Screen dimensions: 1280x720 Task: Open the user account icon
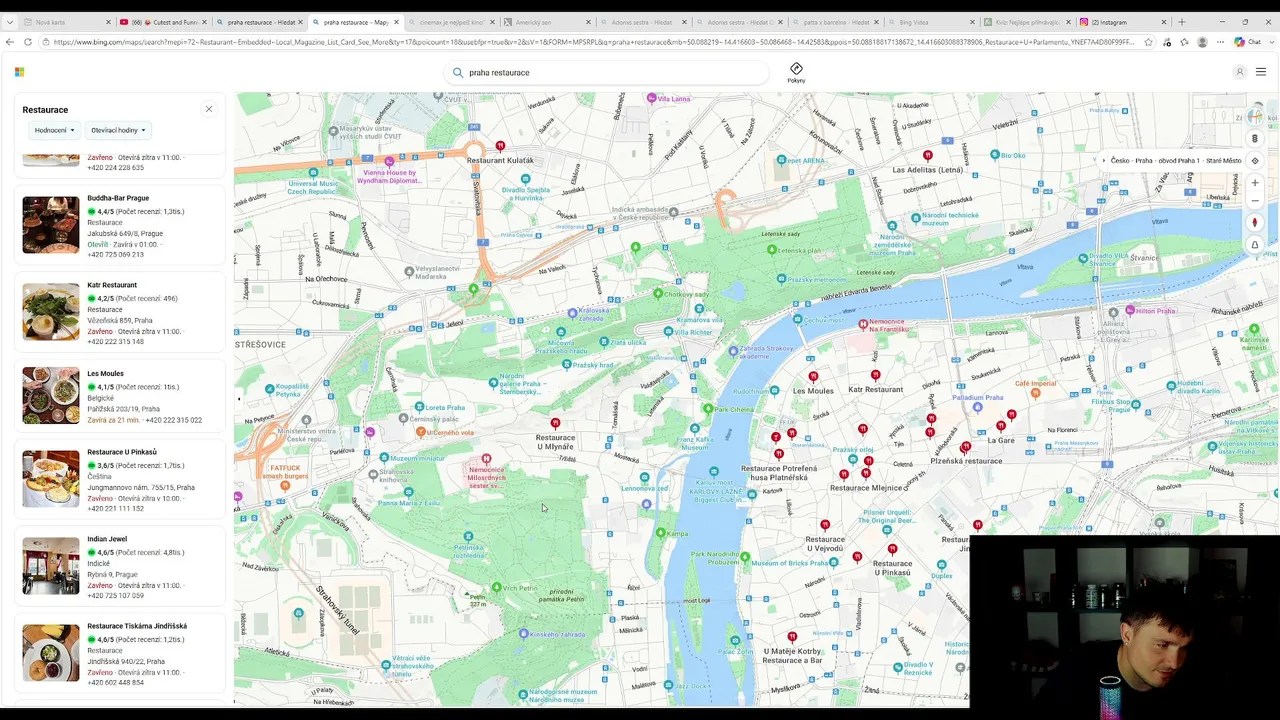(1240, 72)
